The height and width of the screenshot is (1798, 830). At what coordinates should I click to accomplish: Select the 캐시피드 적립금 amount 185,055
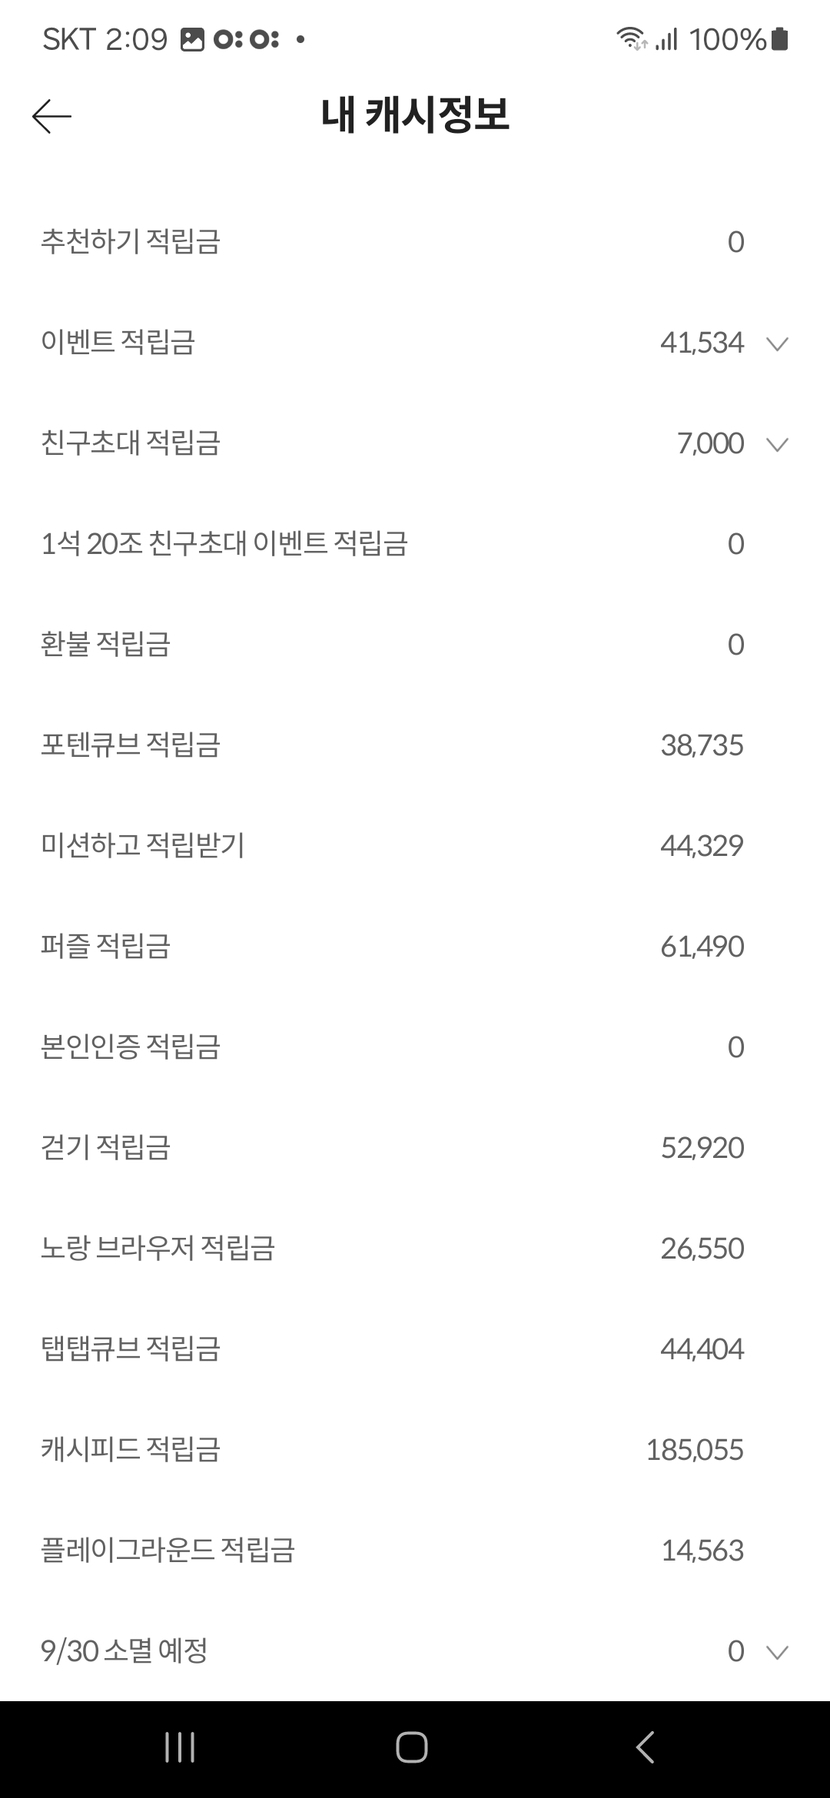pyautogui.click(x=694, y=1450)
